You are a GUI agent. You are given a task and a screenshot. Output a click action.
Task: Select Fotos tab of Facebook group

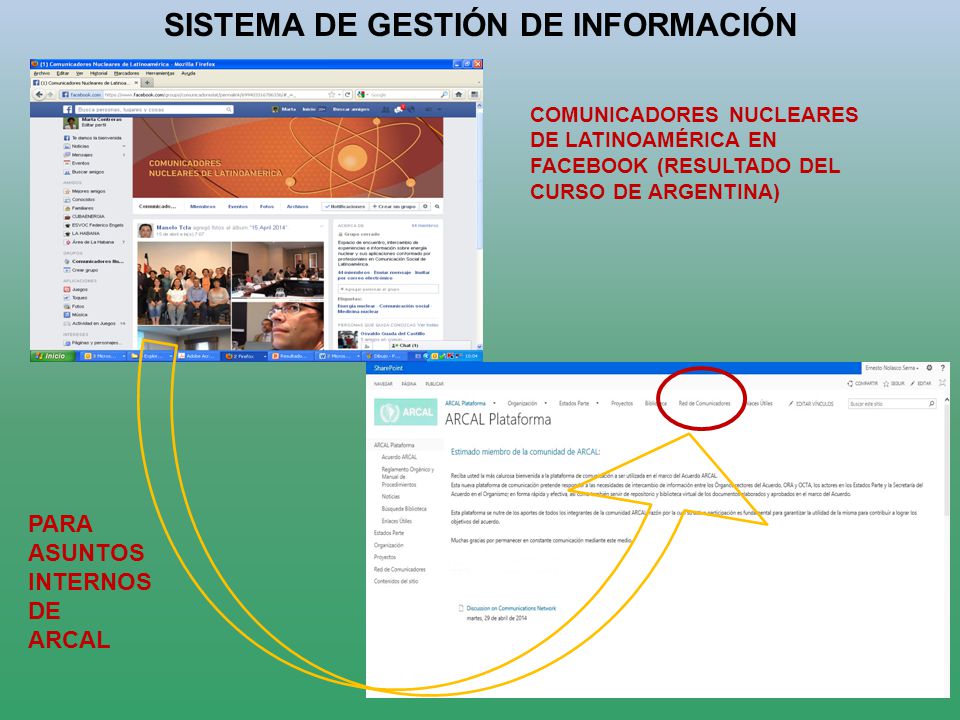click(267, 206)
